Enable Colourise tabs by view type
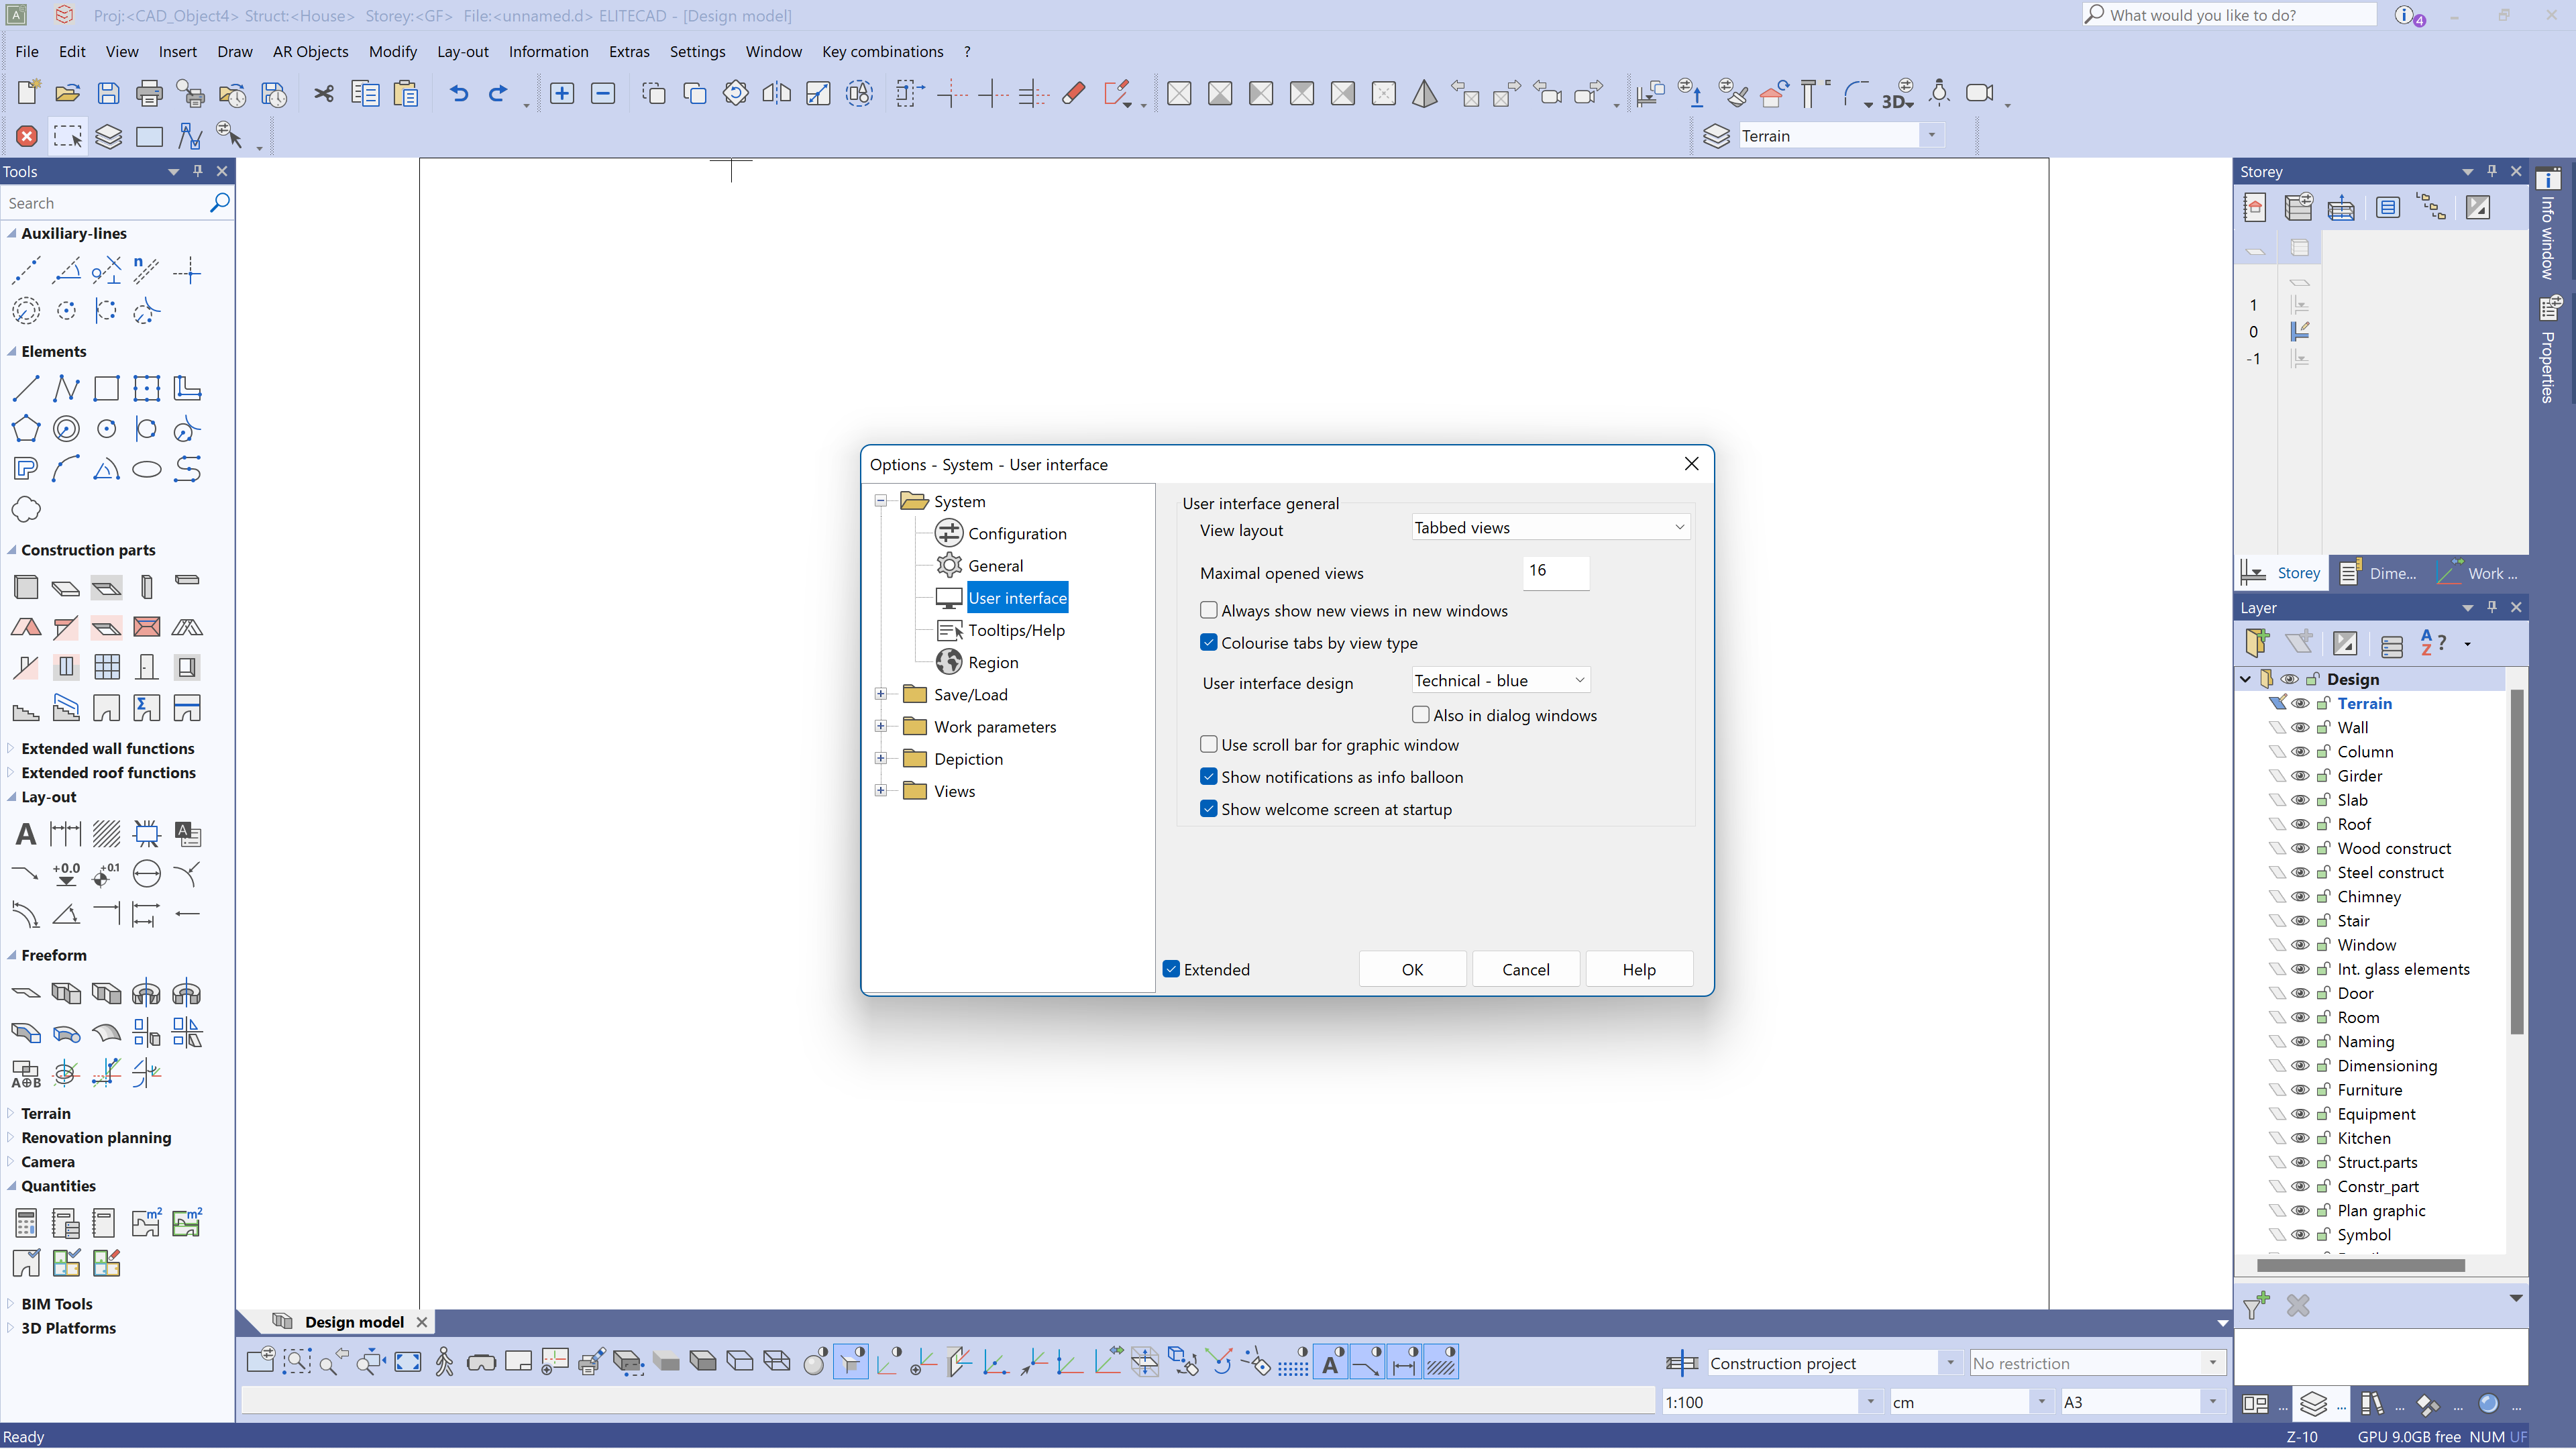This screenshot has width=2576, height=1449. coord(1210,641)
